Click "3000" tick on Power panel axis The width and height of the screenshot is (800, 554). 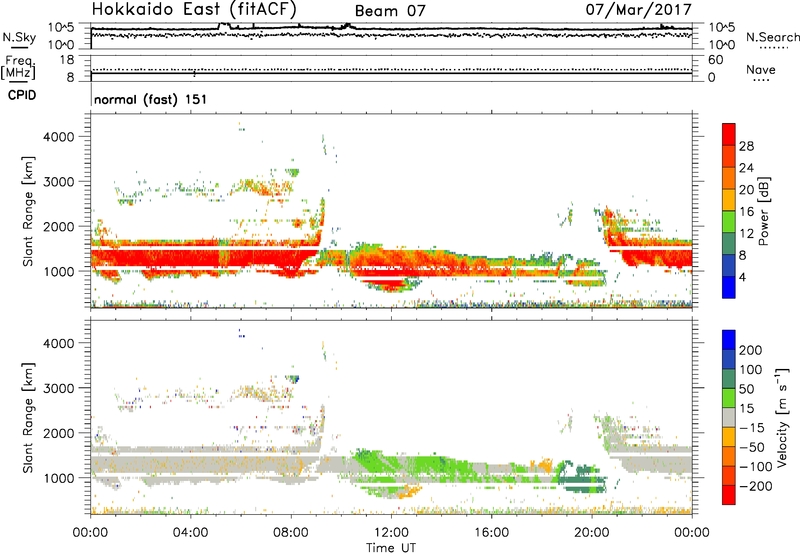[x=59, y=182]
